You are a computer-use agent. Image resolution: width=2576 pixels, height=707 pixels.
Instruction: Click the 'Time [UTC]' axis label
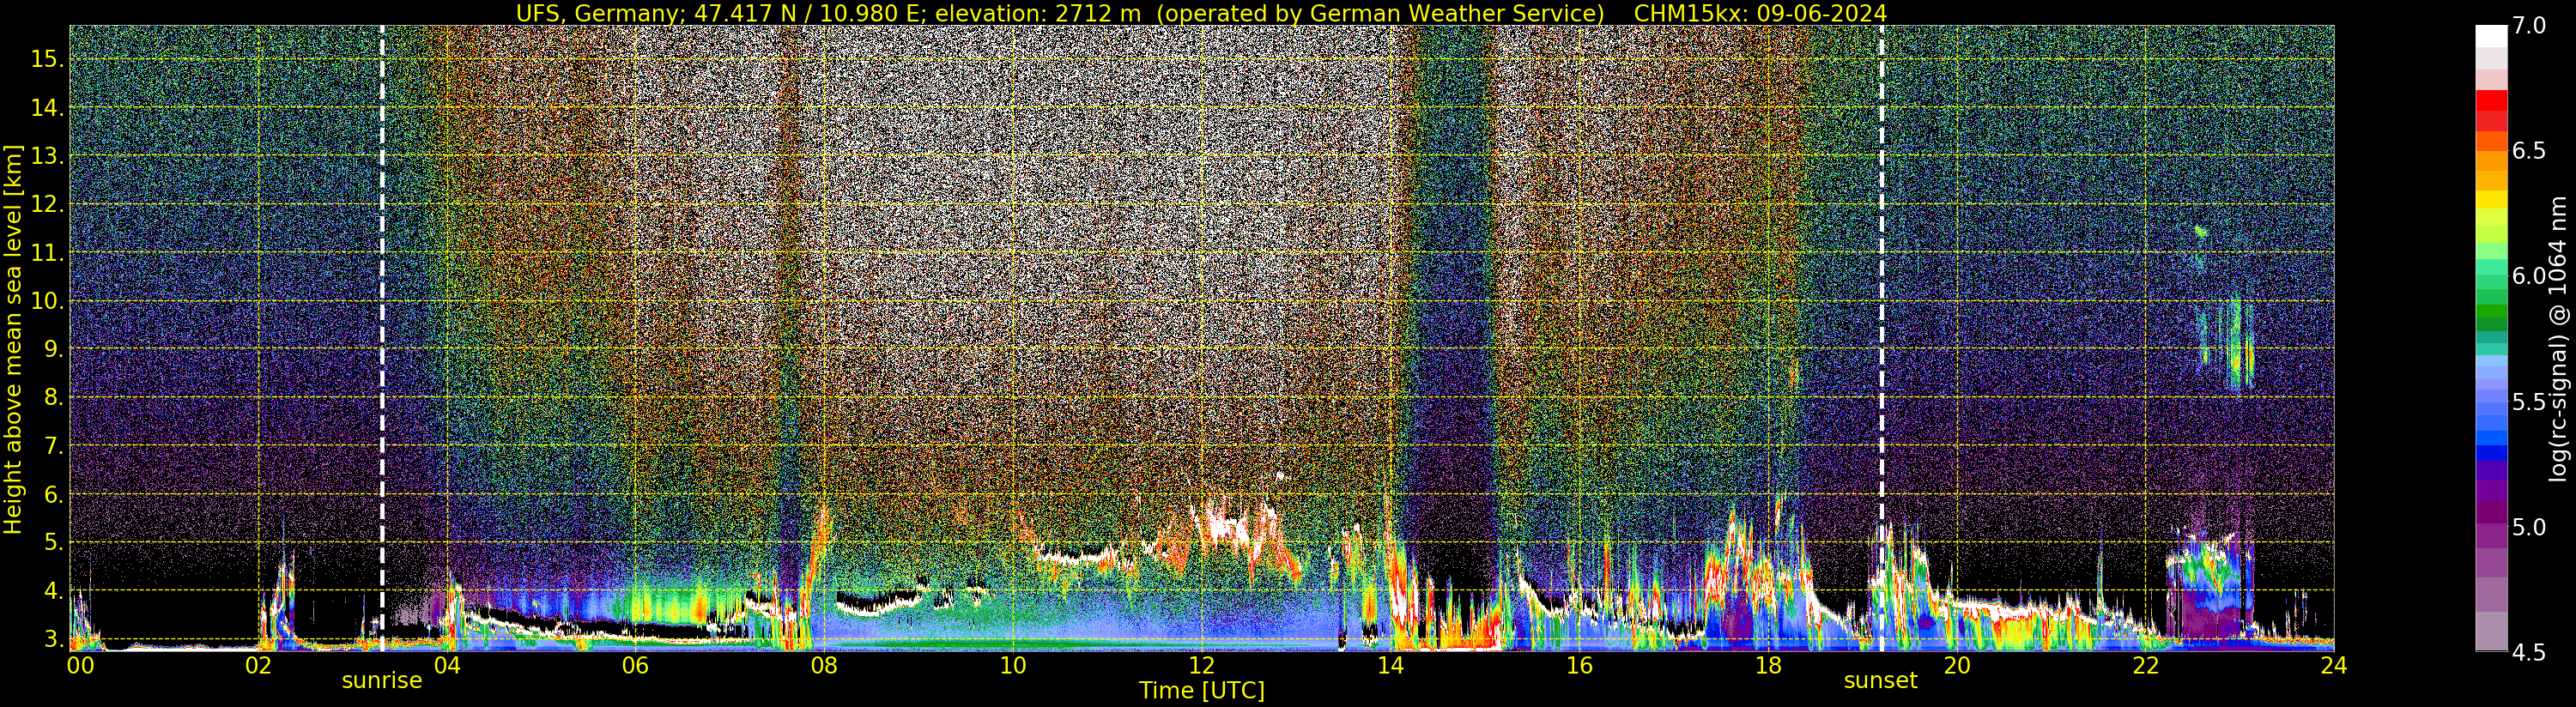point(1202,691)
